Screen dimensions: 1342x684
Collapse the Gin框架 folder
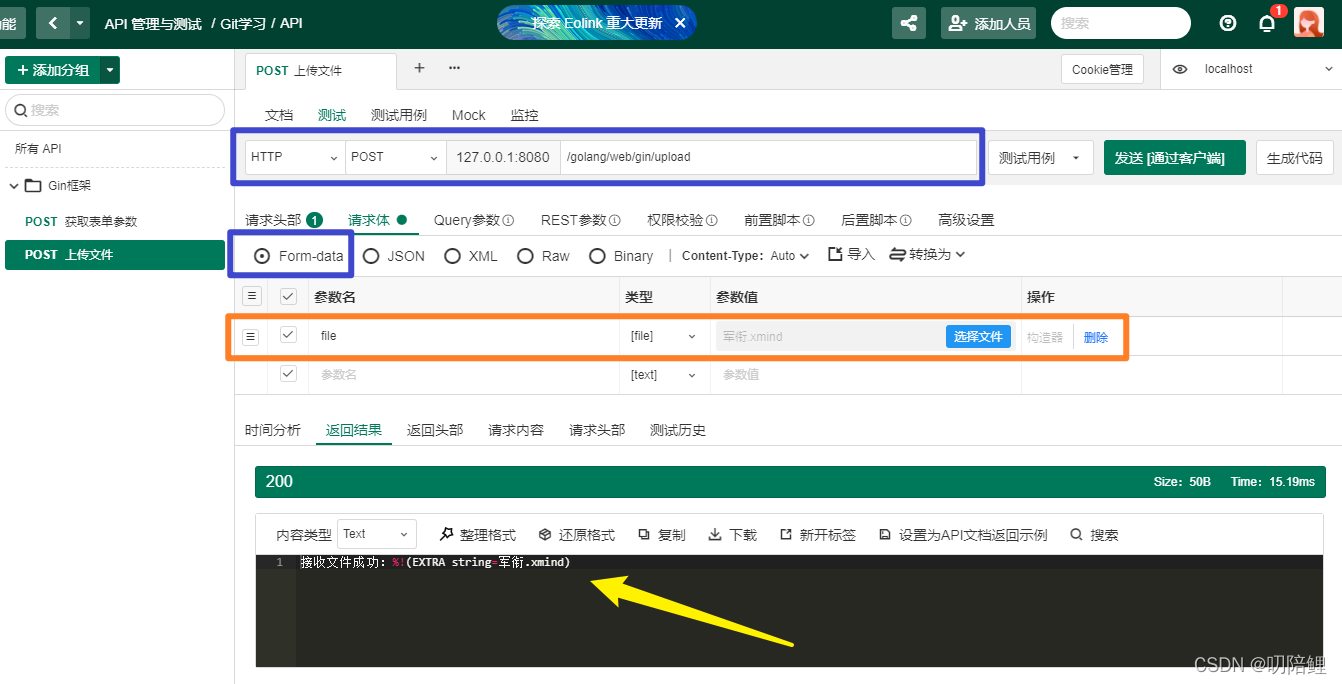point(14,185)
